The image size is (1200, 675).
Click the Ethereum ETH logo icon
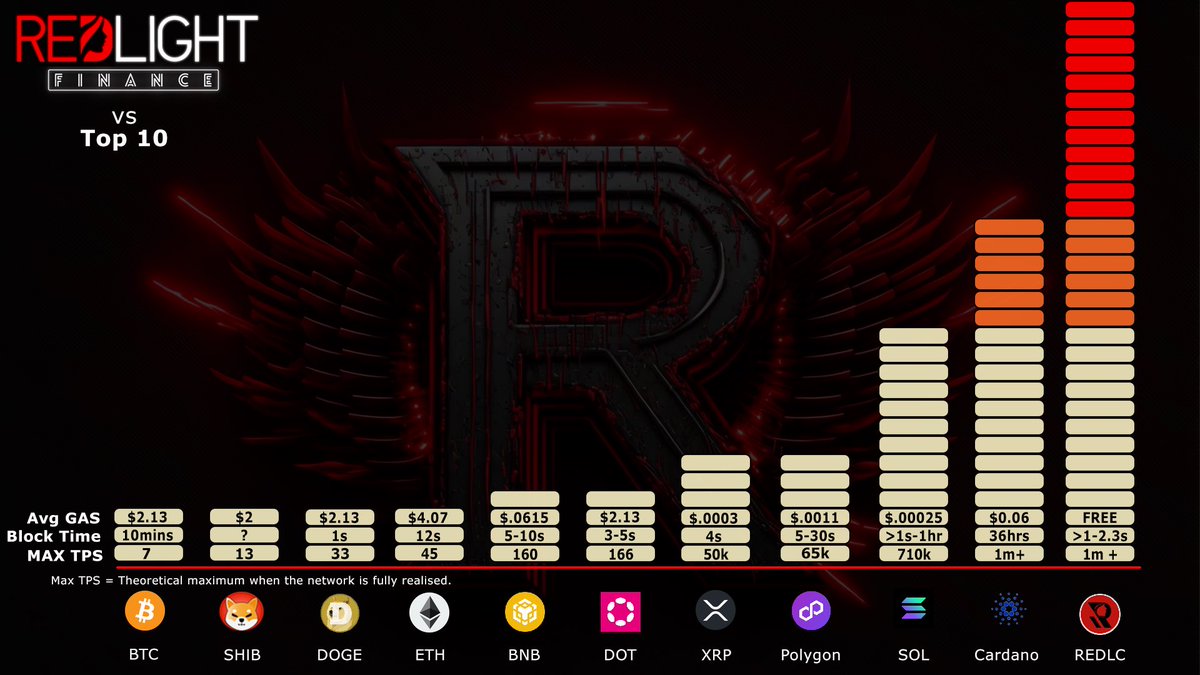(x=429, y=611)
